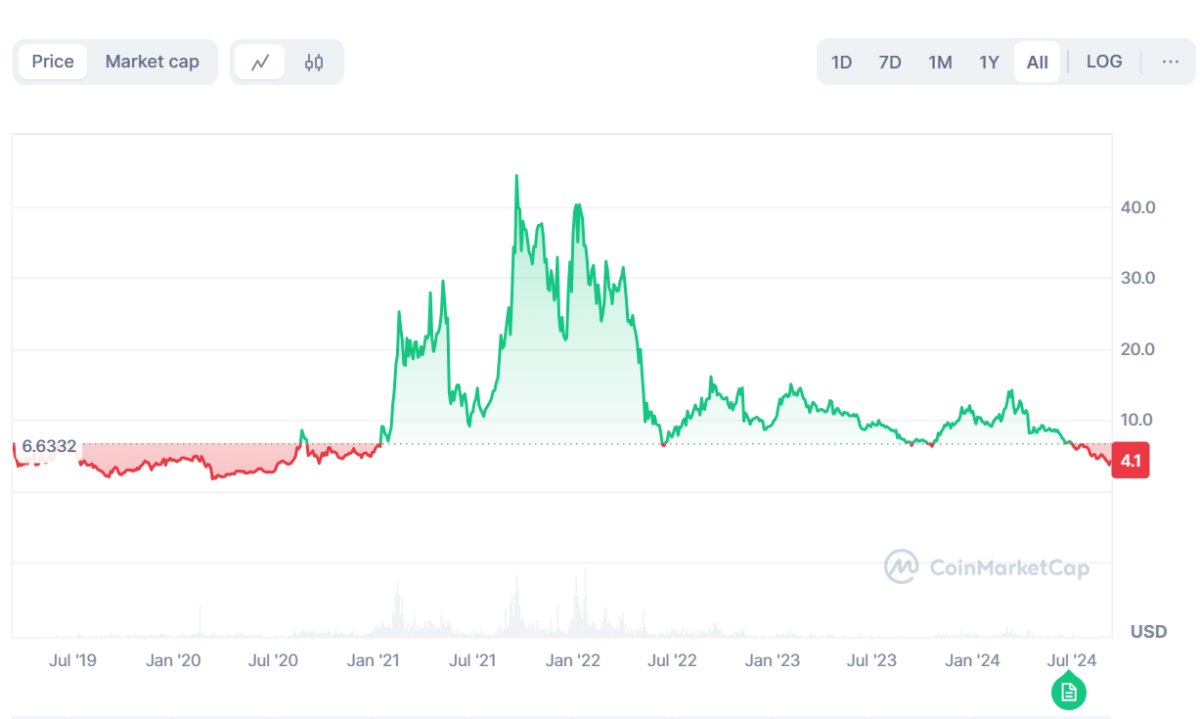Switch to the candlestick chart icon
Viewport: 1200px width, 719px height.
pos(314,62)
